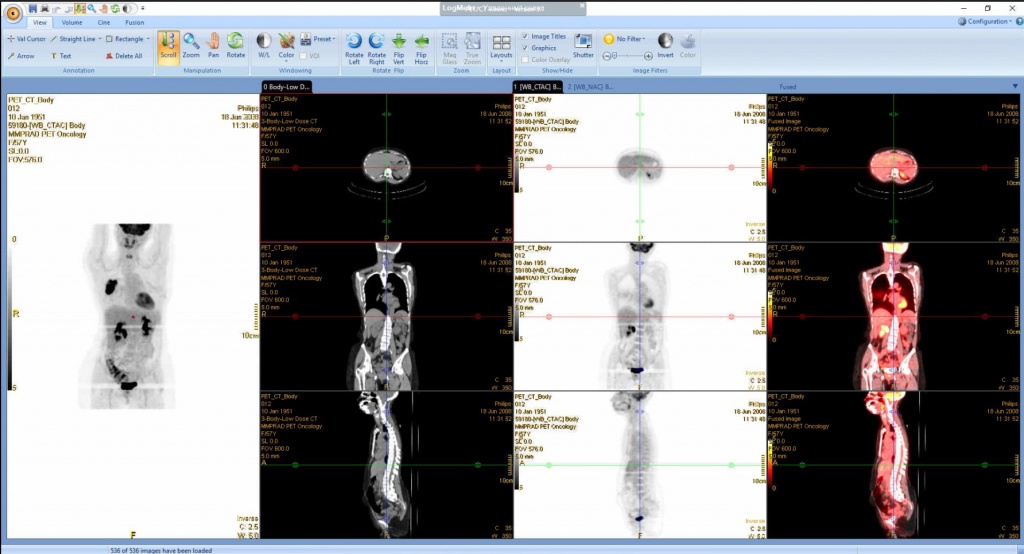Open the No Filter dropdown
Screen dimensions: 1024x554
click(x=624, y=39)
